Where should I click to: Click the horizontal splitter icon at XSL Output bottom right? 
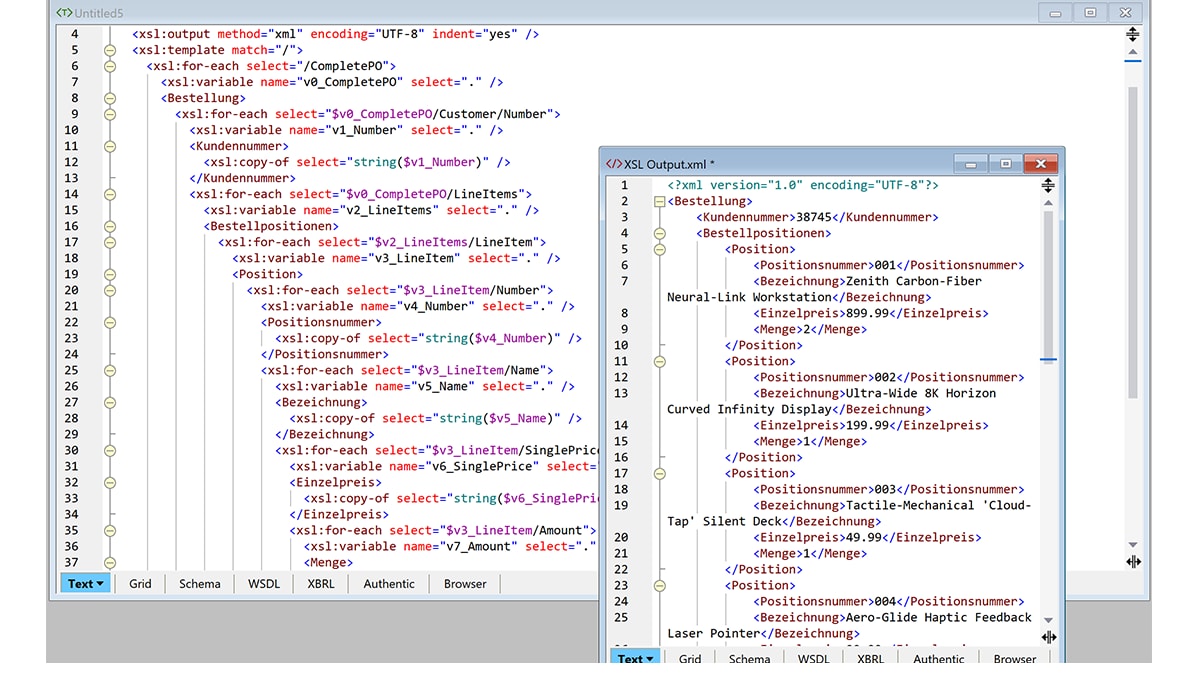point(1048,636)
